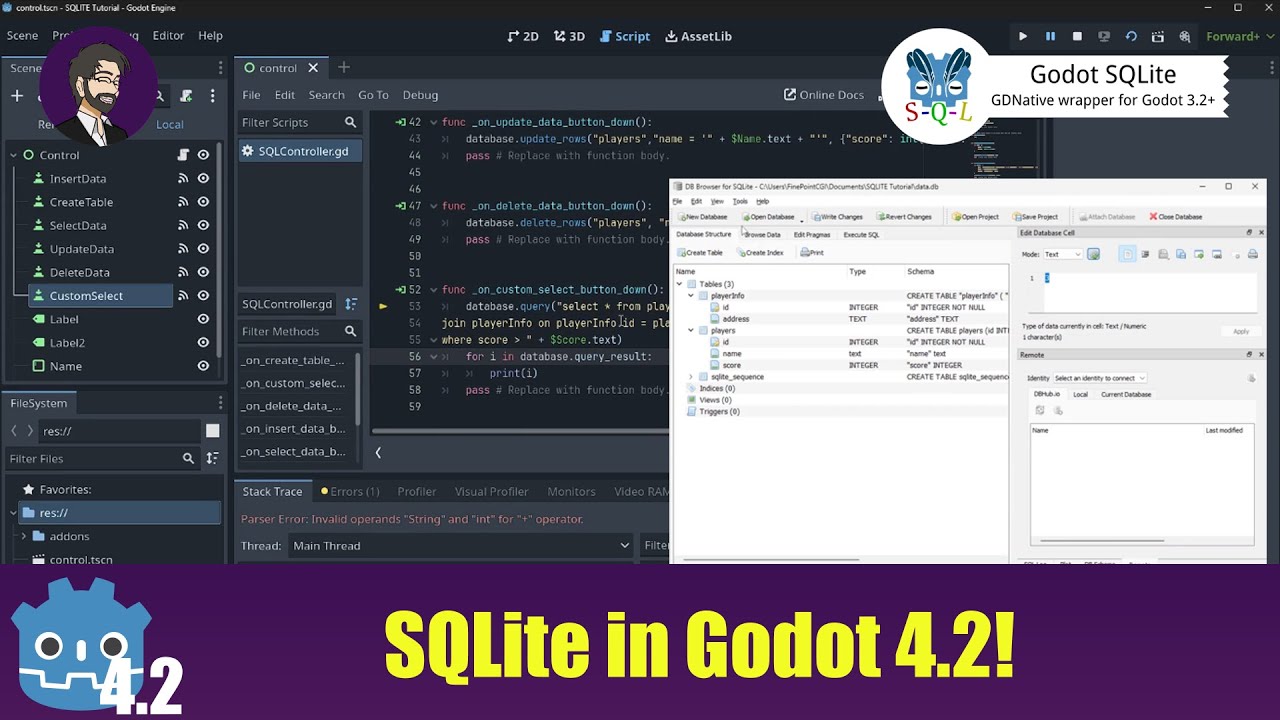1280x720 pixels.
Task: Click Create Table in DB Browser
Action: click(700, 253)
